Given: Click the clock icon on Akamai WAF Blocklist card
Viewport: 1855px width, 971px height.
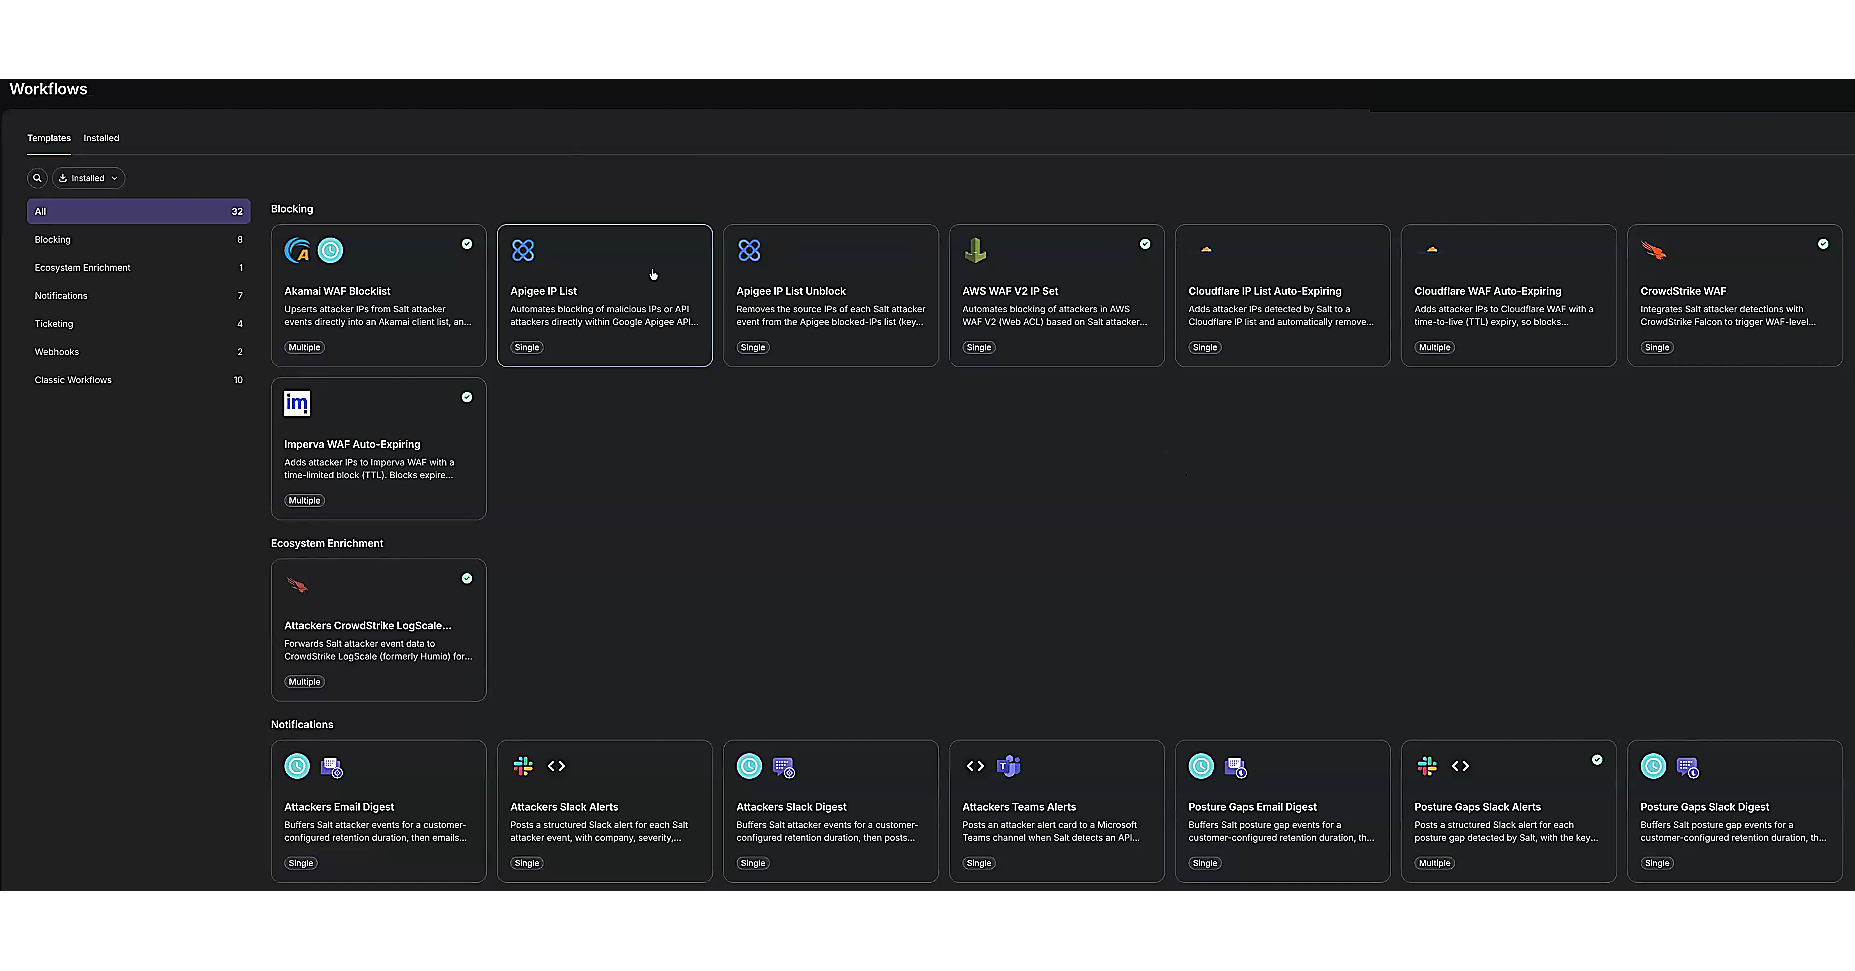Looking at the screenshot, I should point(330,250).
